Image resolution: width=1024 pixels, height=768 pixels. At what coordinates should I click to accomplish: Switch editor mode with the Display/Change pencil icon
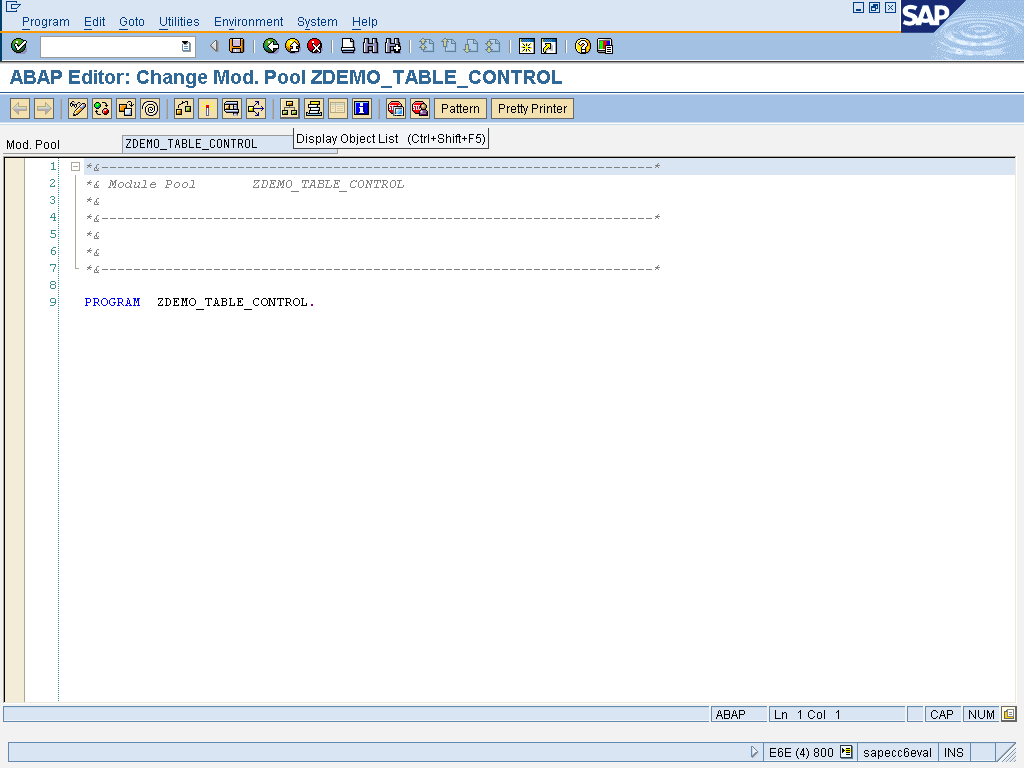point(77,108)
